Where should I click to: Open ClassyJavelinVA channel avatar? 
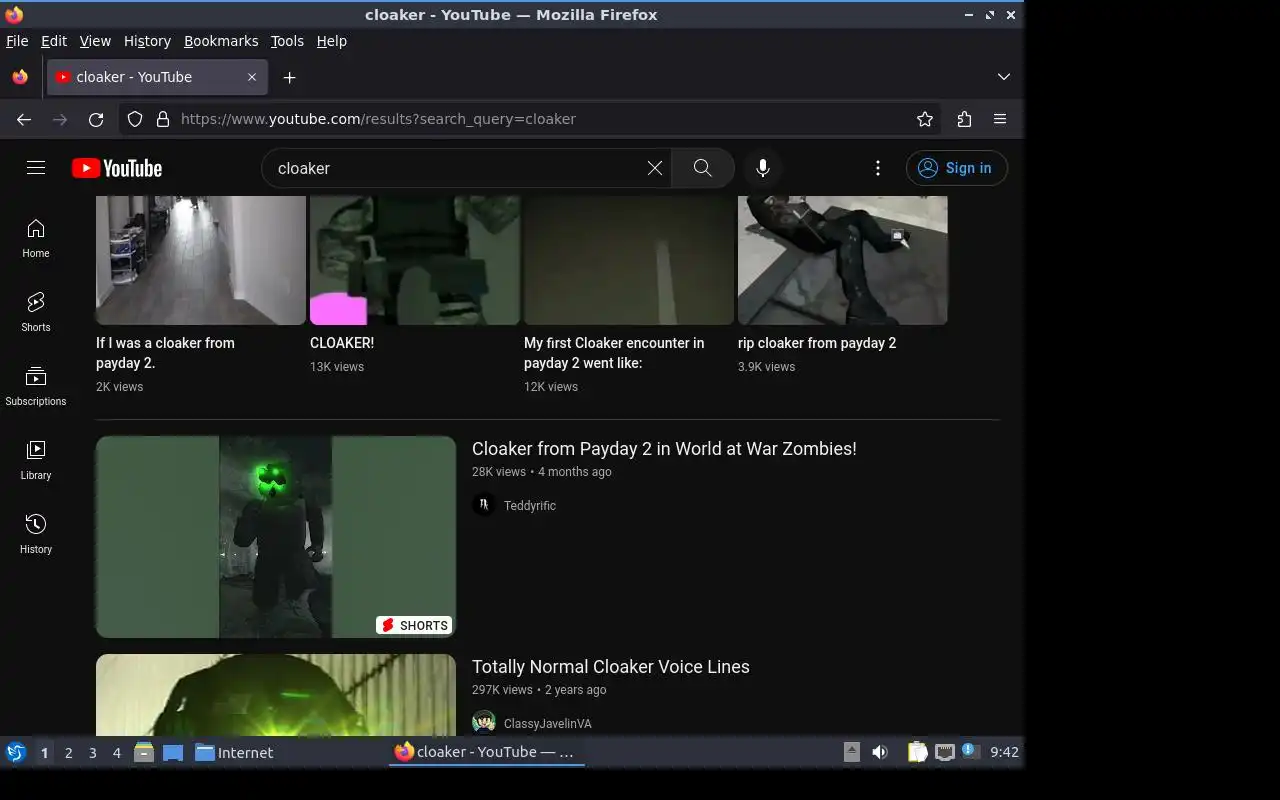484,723
